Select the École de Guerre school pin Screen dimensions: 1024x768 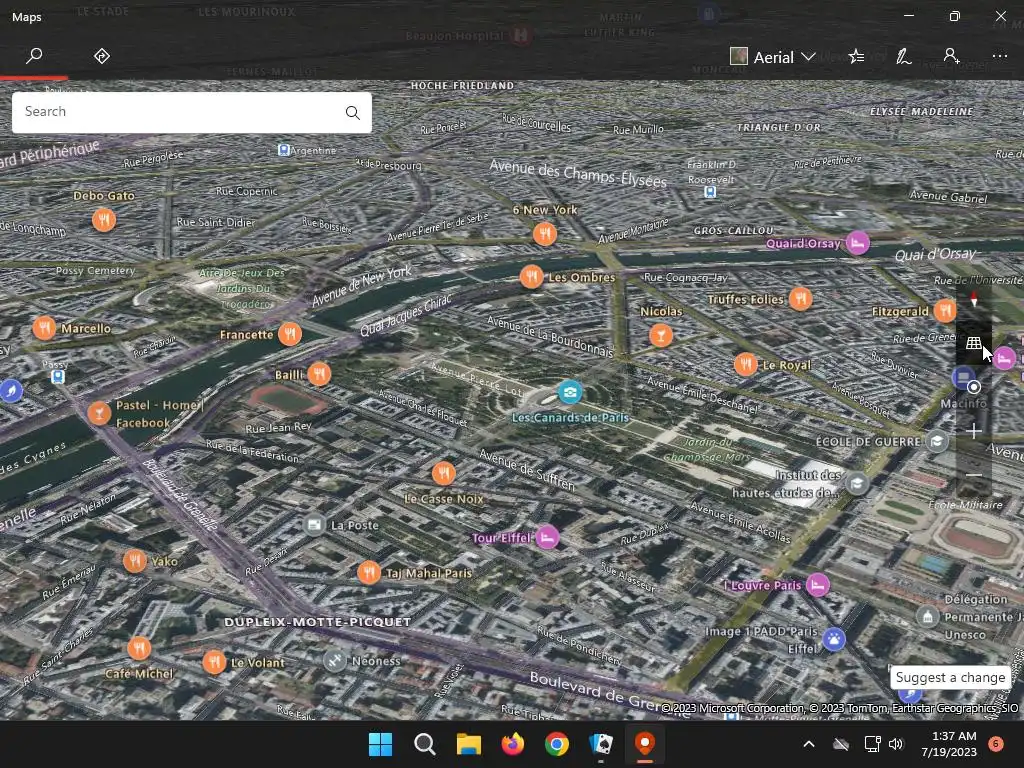pos(937,441)
